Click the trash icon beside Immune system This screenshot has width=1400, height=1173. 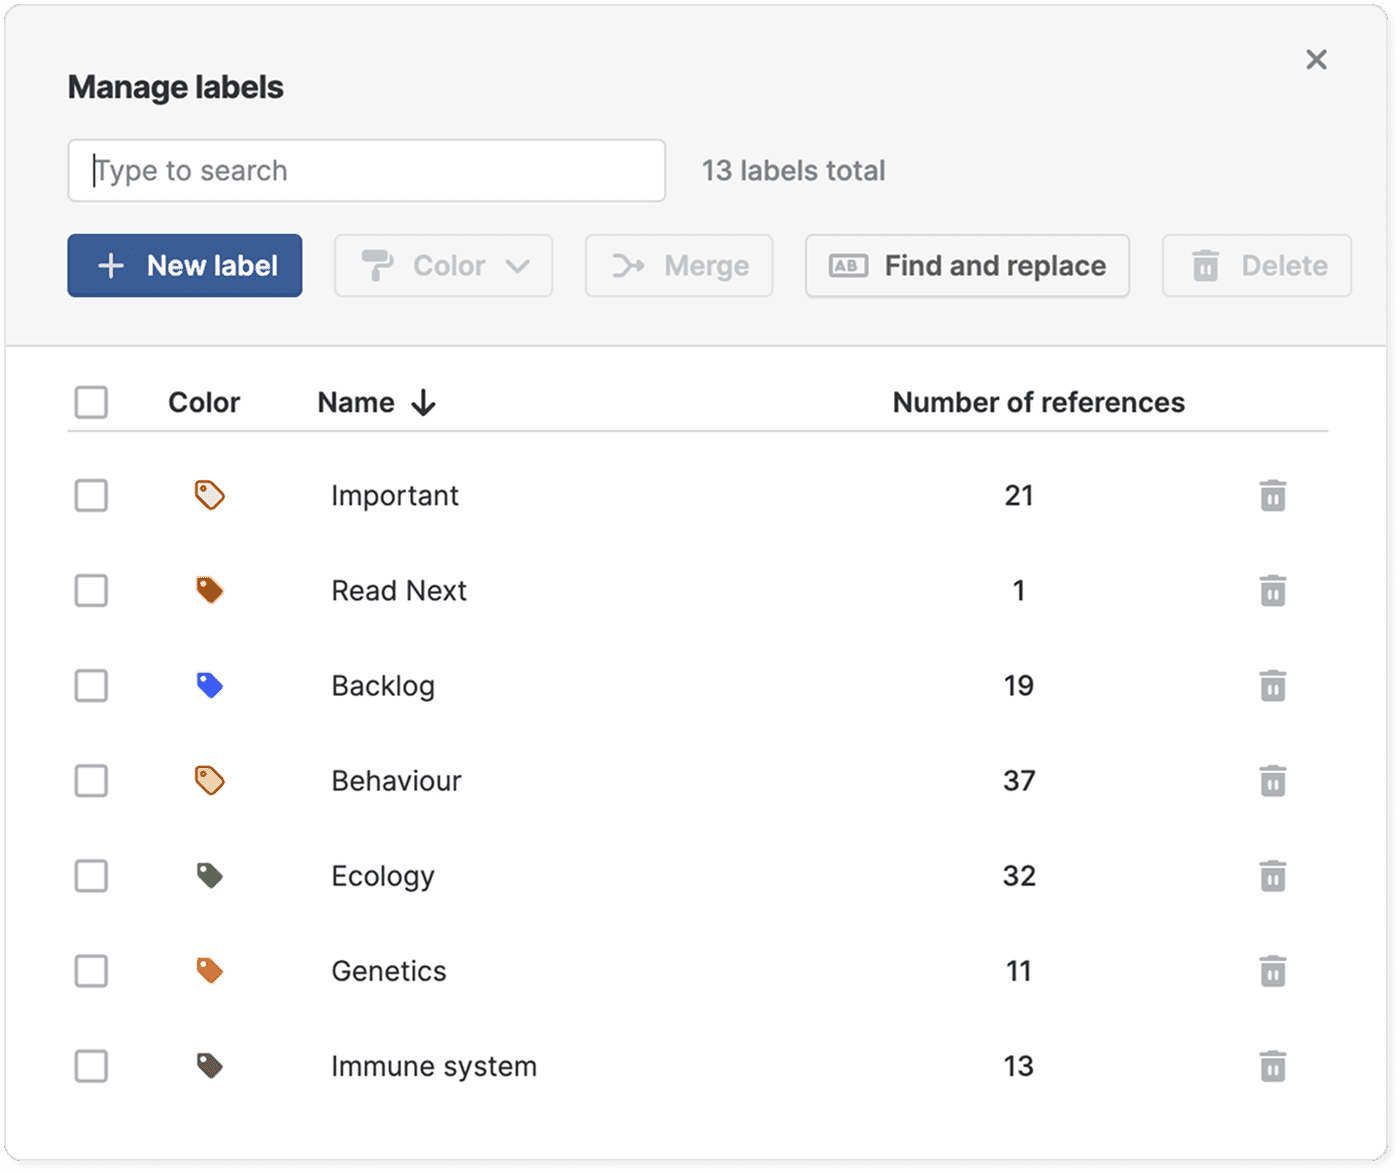1272,1066
